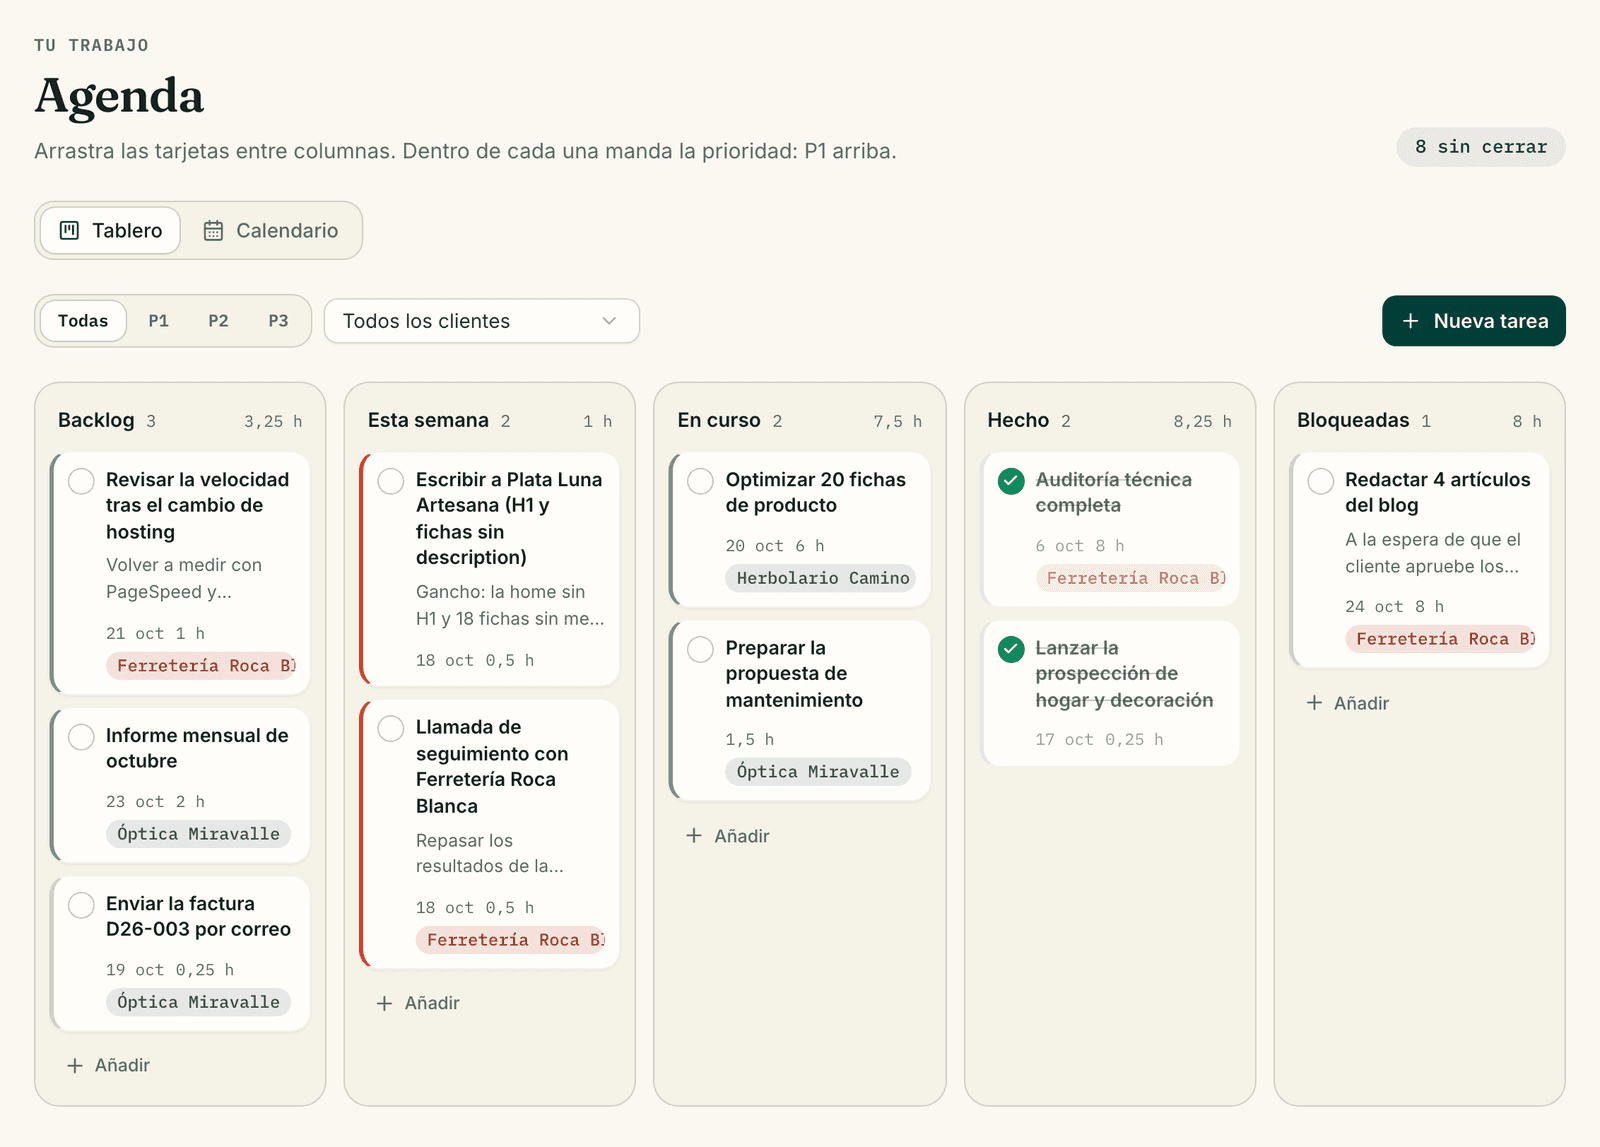Filter tasks by P1 priority
The height and width of the screenshot is (1147, 1600).
coord(158,321)
